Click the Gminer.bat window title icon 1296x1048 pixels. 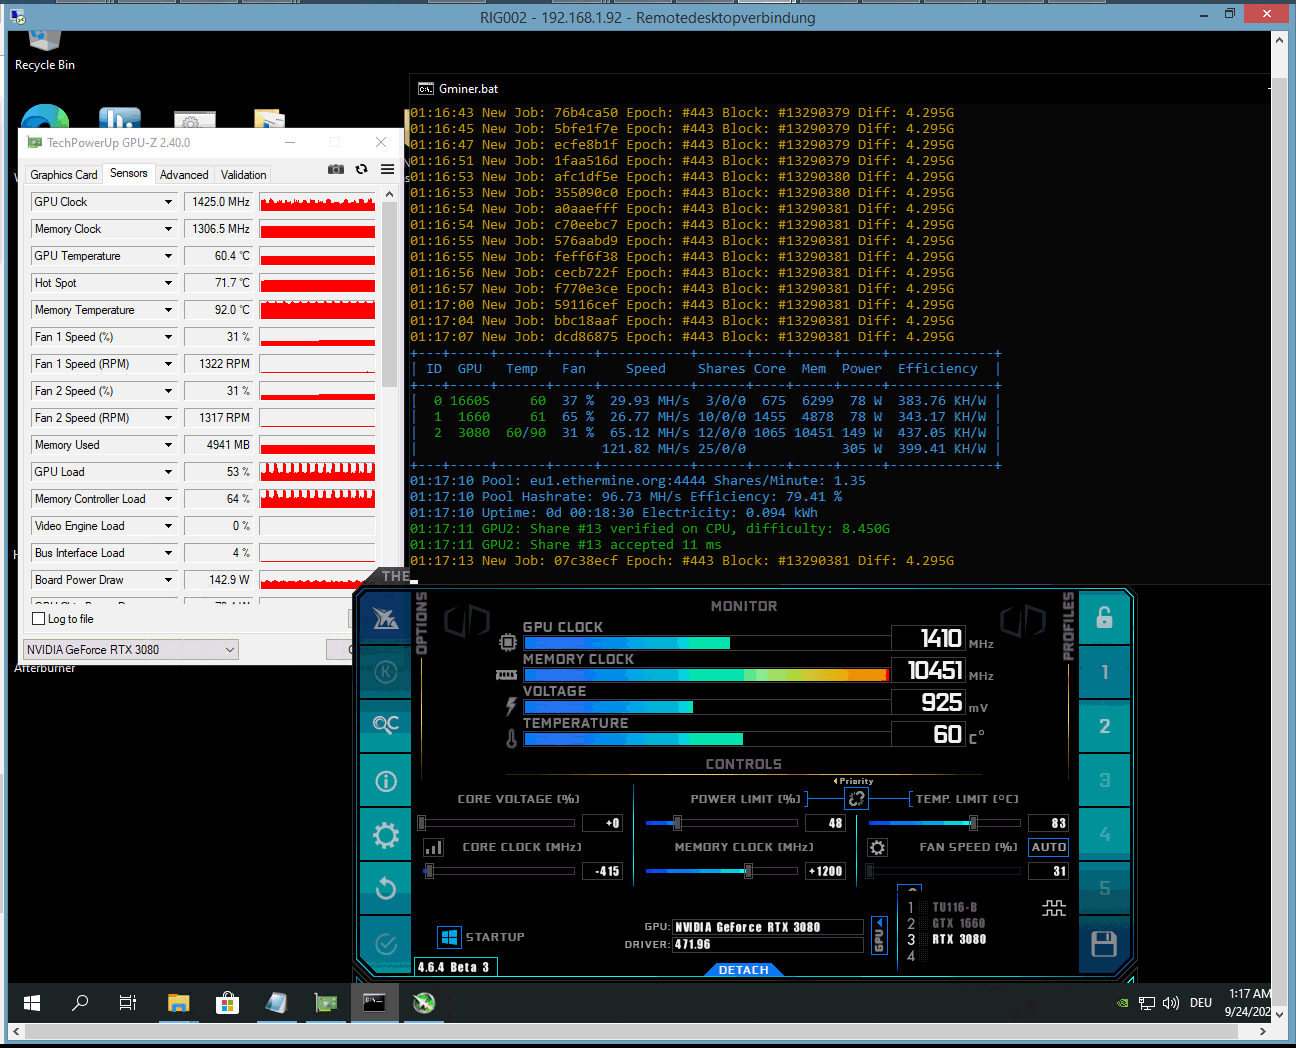click(426, 89)
